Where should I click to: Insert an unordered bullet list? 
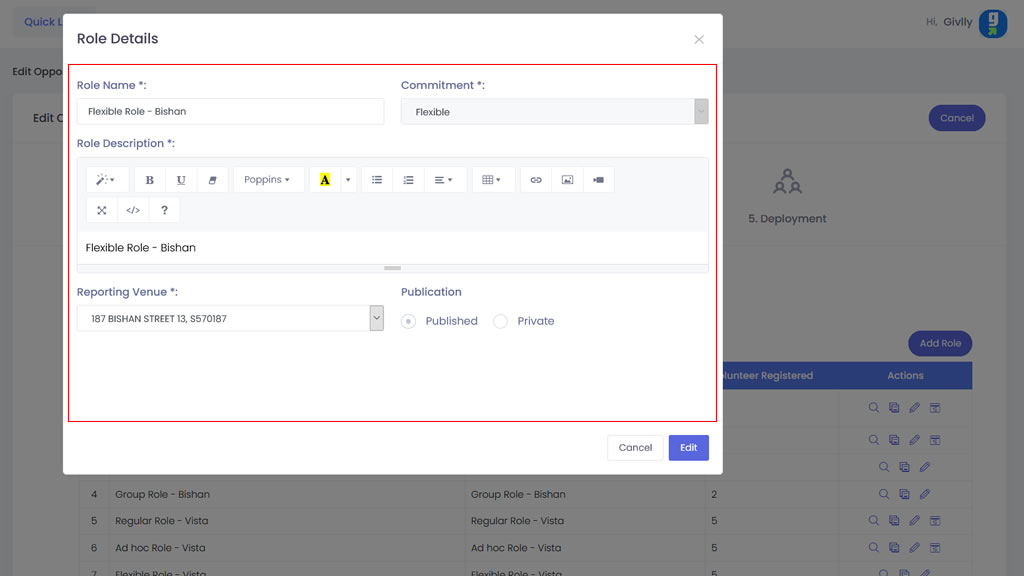377,180
